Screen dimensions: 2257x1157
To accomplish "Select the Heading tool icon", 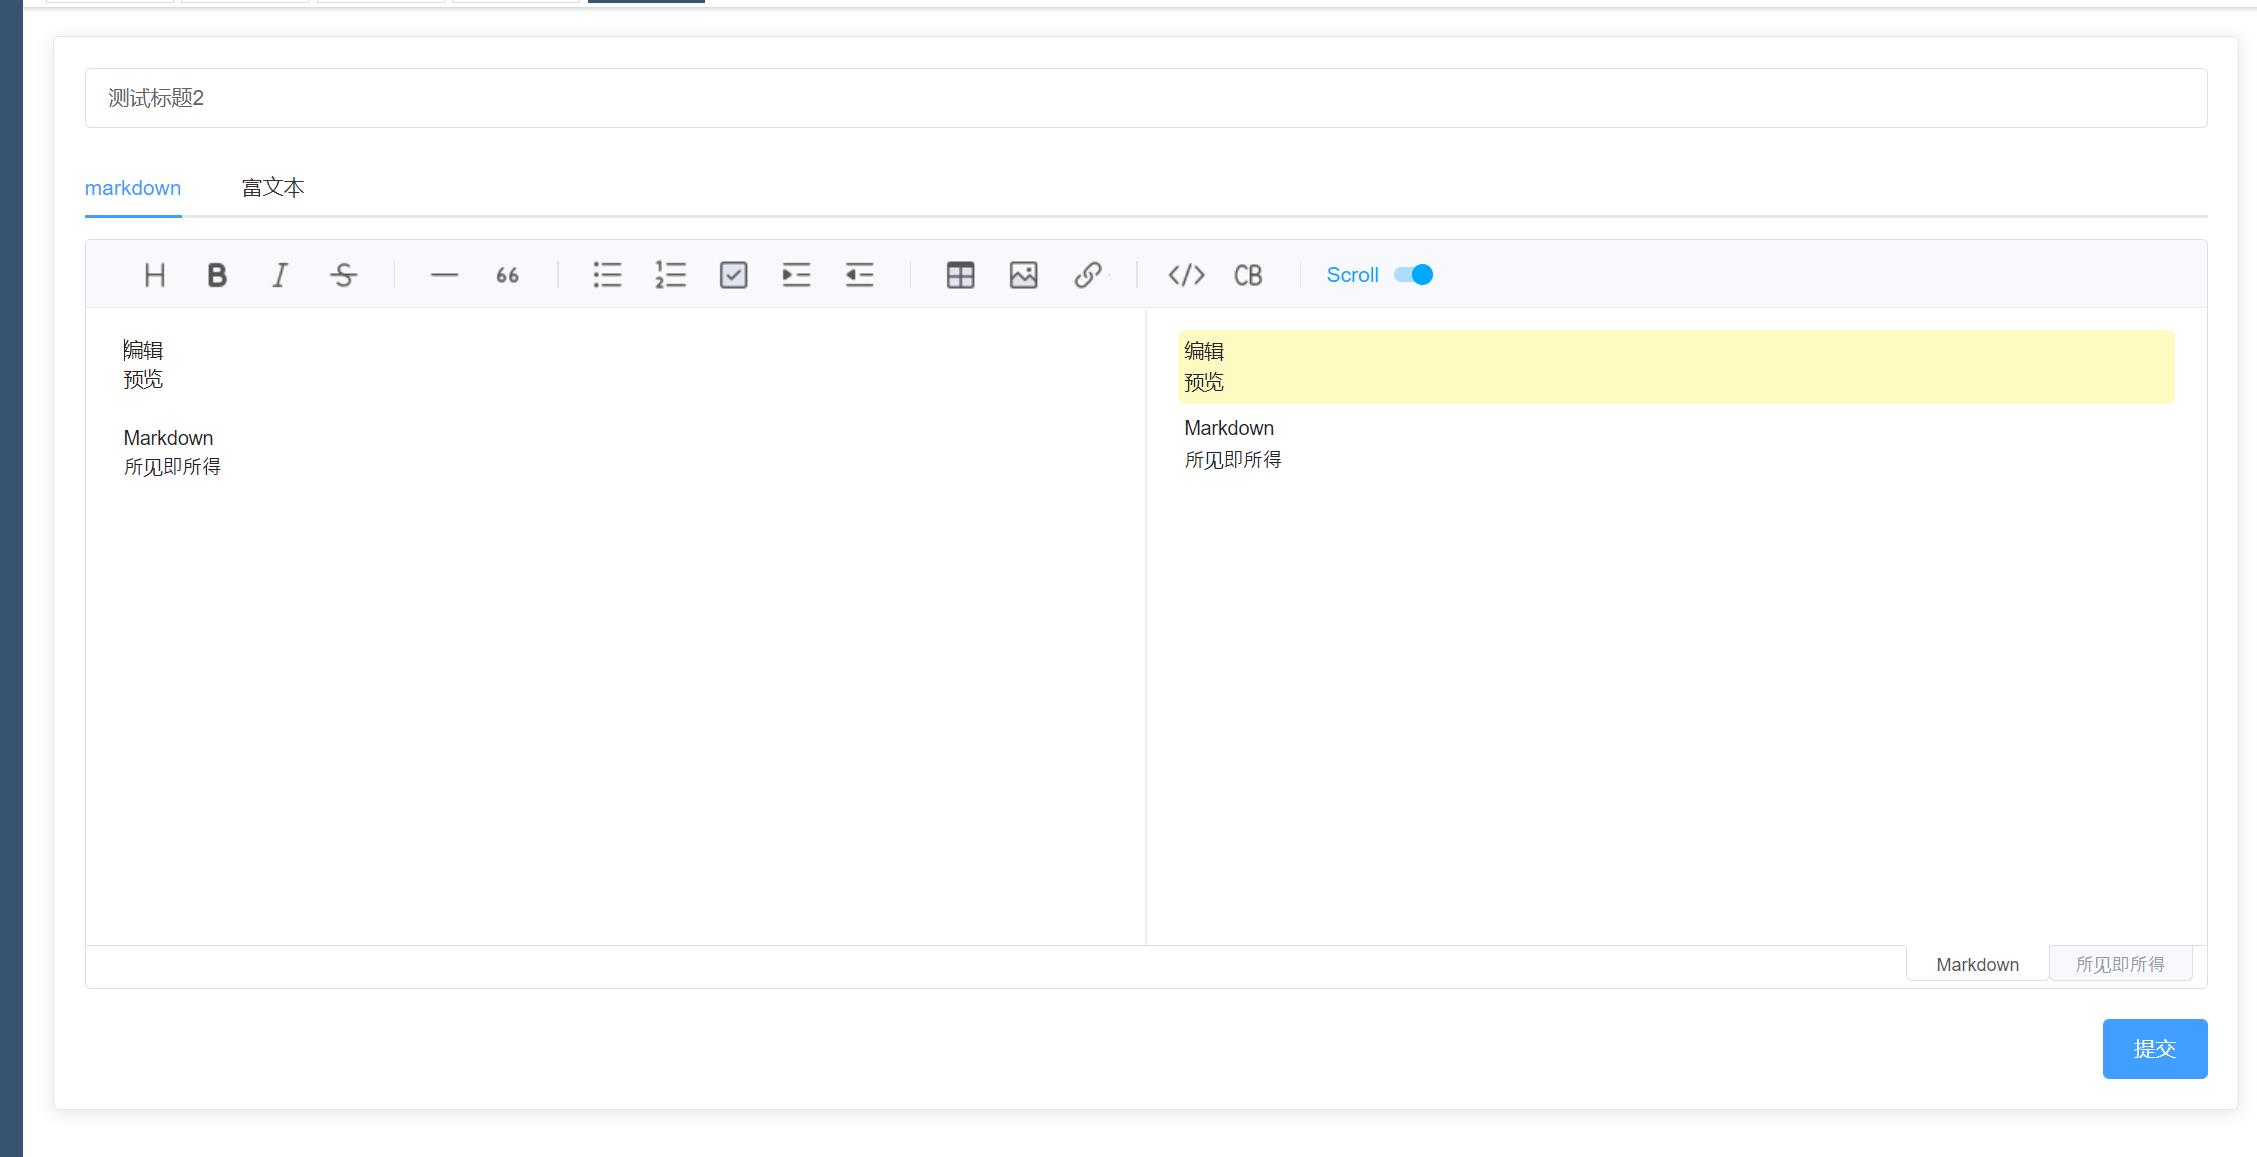I will pyautogui.click(x=154, y=275).
